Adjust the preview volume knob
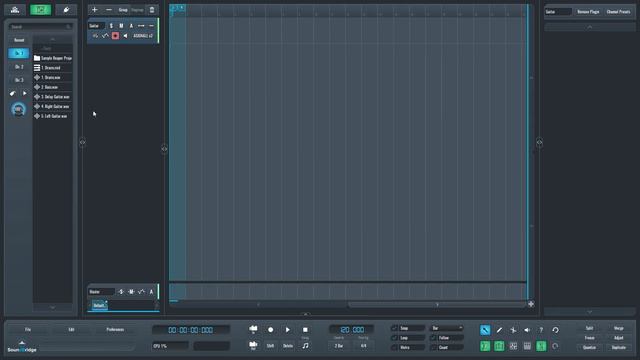Image resolution: width=640 pixels, height=360 pixels. click(x=18, y=109)
